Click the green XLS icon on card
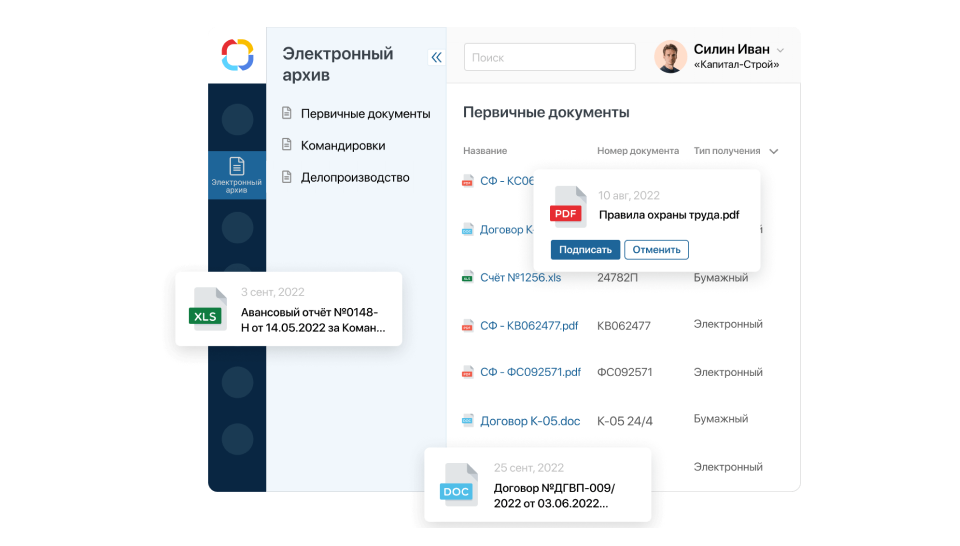 coord(208,309)
